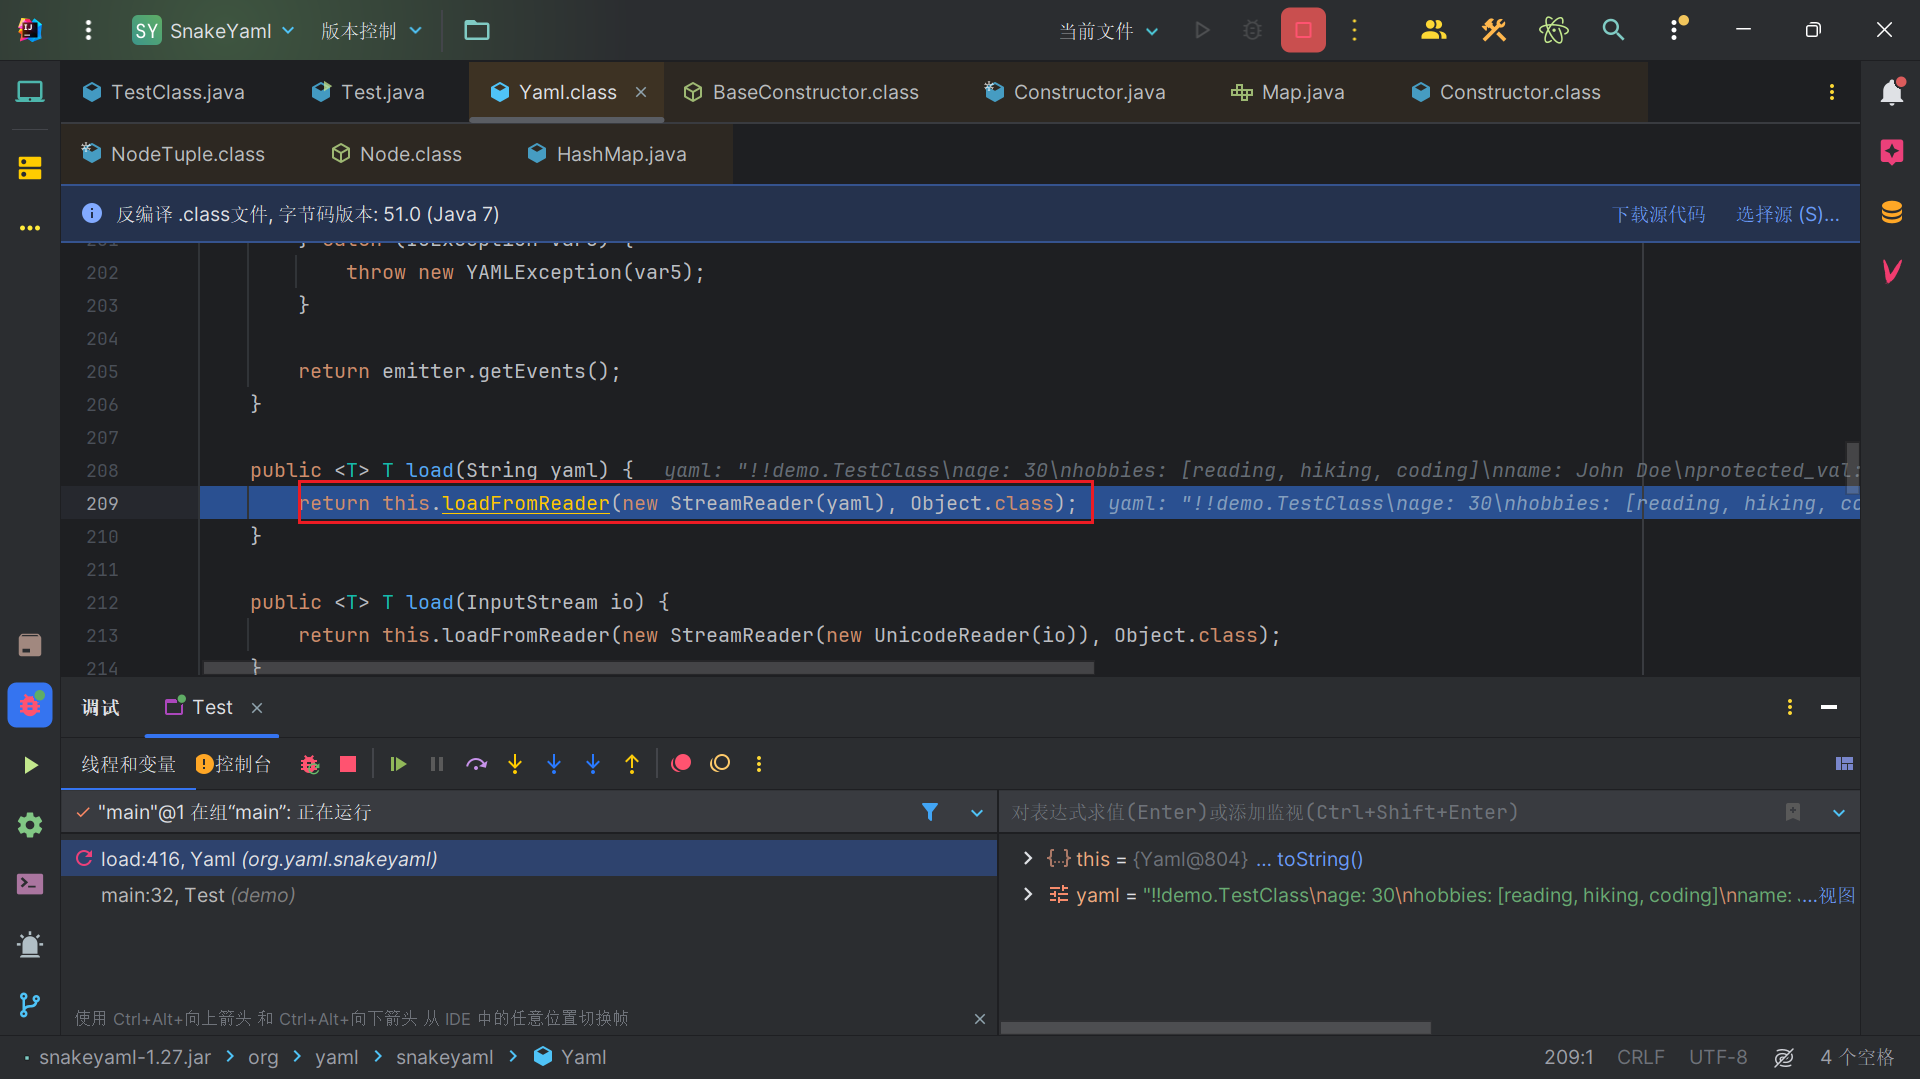The width and height of the screenshot is (1920, 1079).
Task: Expand evaluate expression history dropdown
Action: [1838, 813]
